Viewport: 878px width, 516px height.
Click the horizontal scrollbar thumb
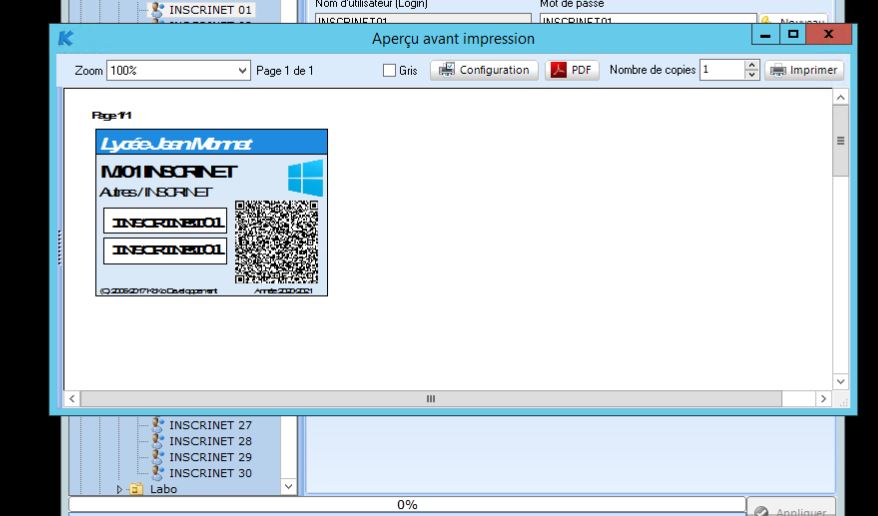point(431,398)
